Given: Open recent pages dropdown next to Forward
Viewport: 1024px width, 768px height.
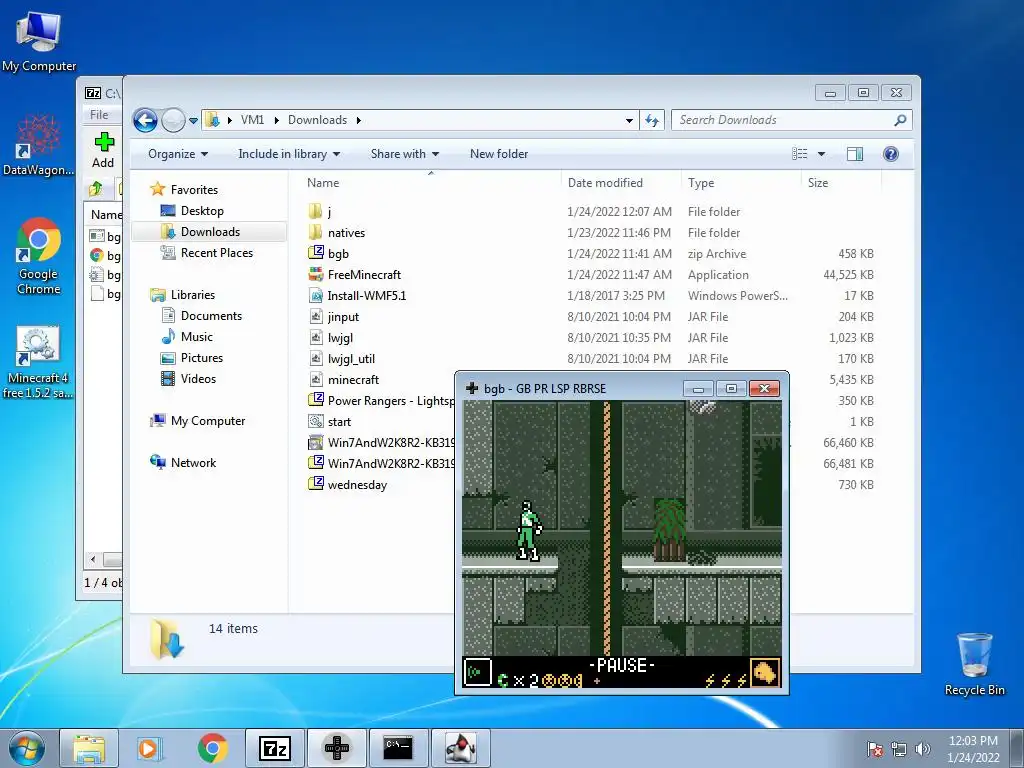Looking at the screenshot, I should (x=193, y=121).
